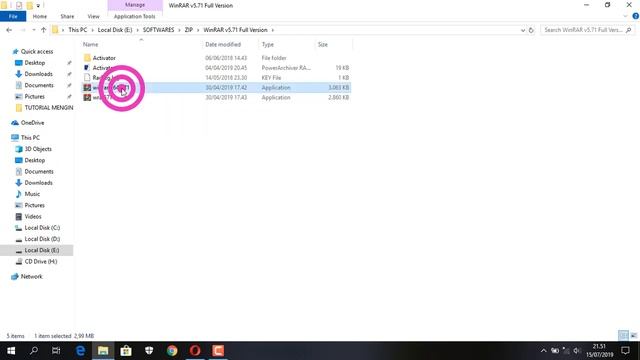Click the volume icon in system tray
The image size is (640, 360).
coord(577,351)
